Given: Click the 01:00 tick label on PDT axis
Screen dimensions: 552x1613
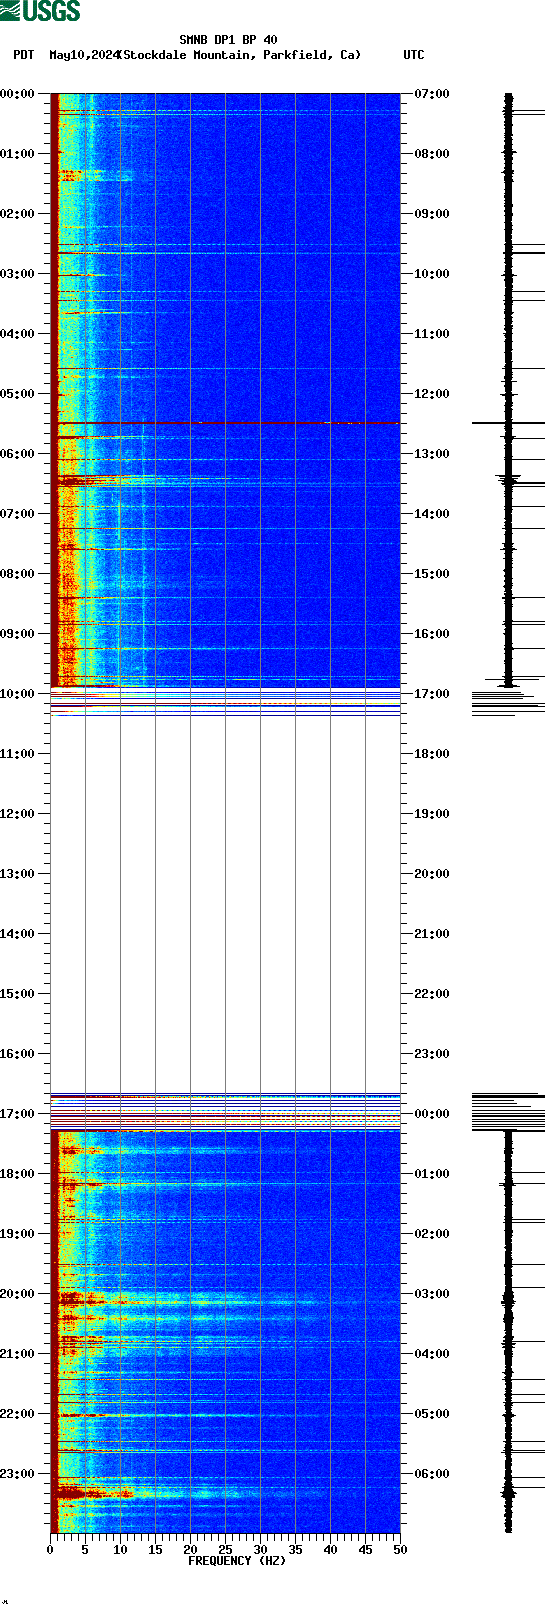Looking at the screenshot, I should point(17,154).
